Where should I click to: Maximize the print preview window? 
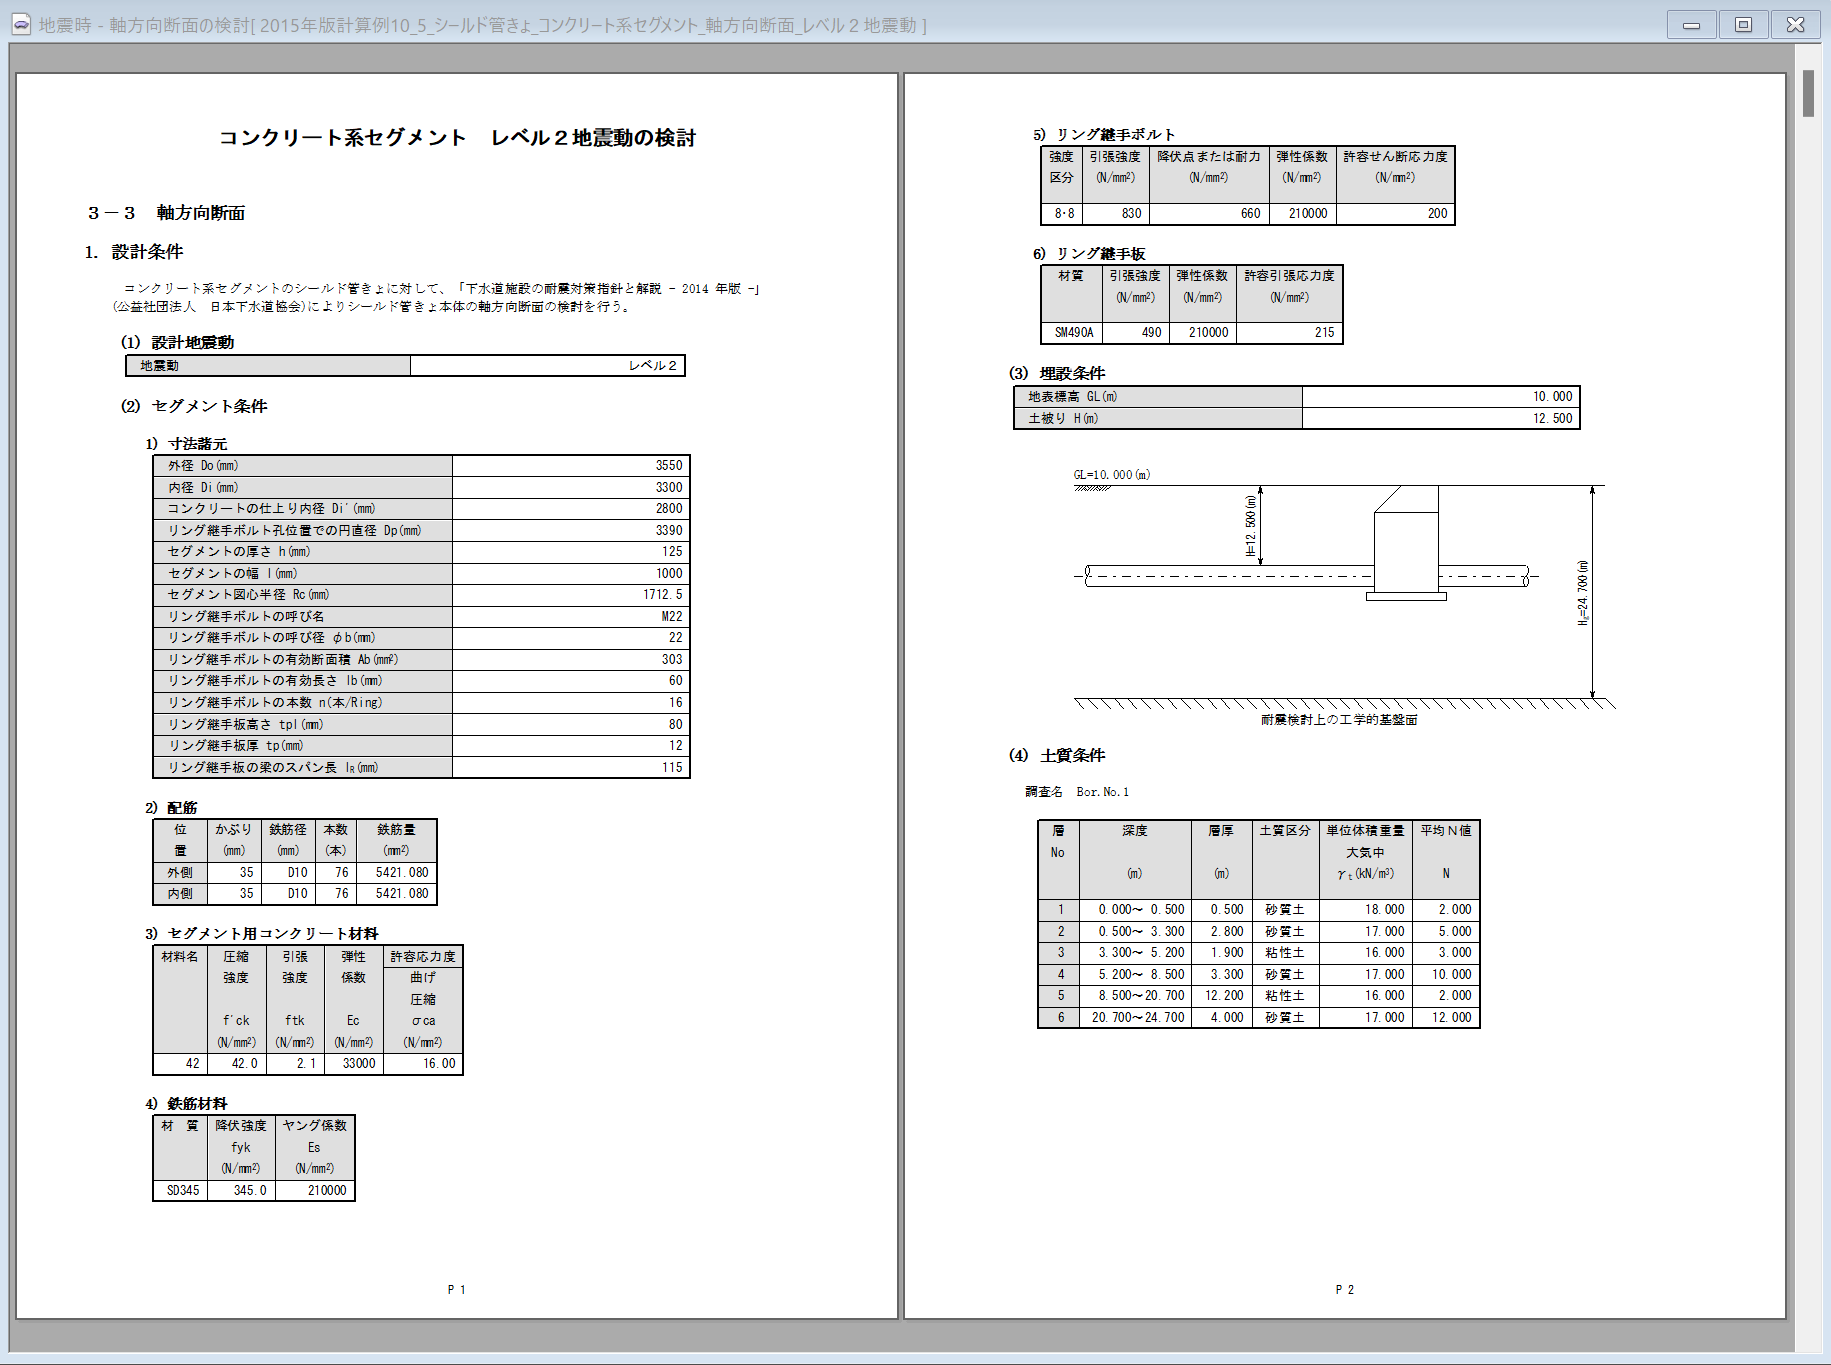1743,25
